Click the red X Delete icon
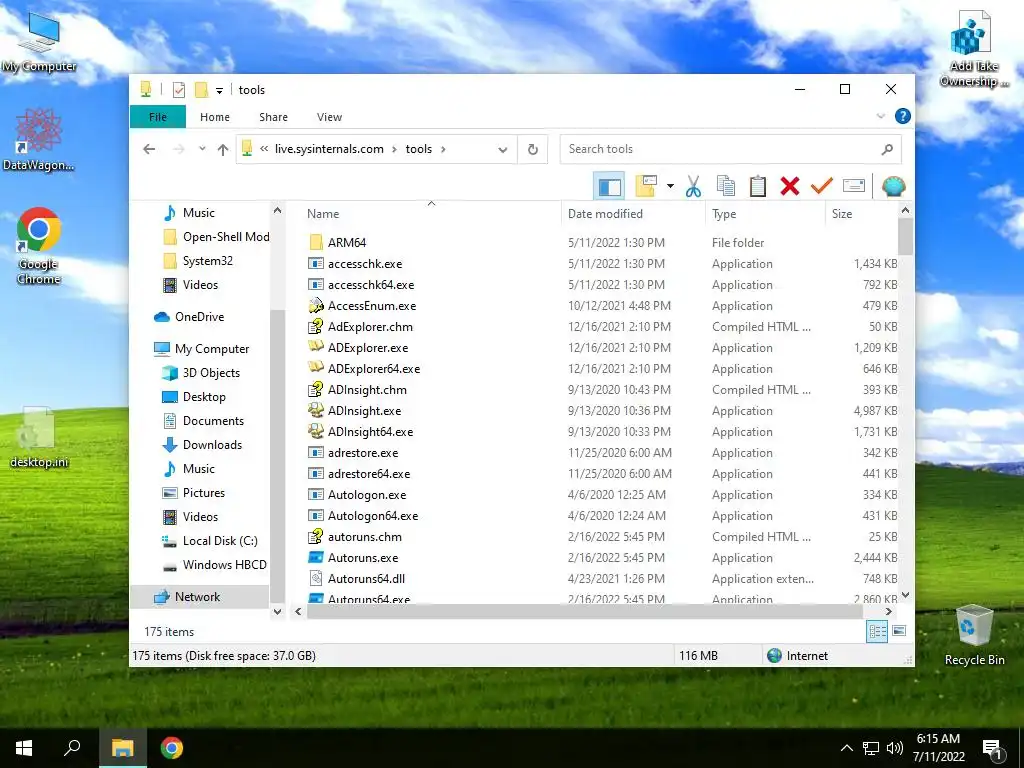The height and width of the screenshot is (768, 1024). pos(790,187)
